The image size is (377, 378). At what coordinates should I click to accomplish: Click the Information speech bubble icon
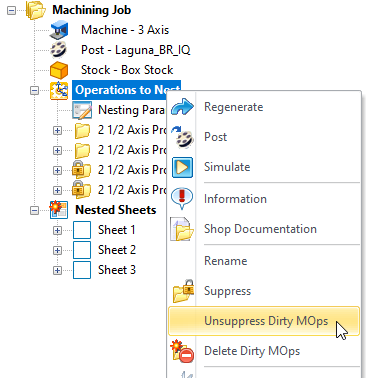182,199
